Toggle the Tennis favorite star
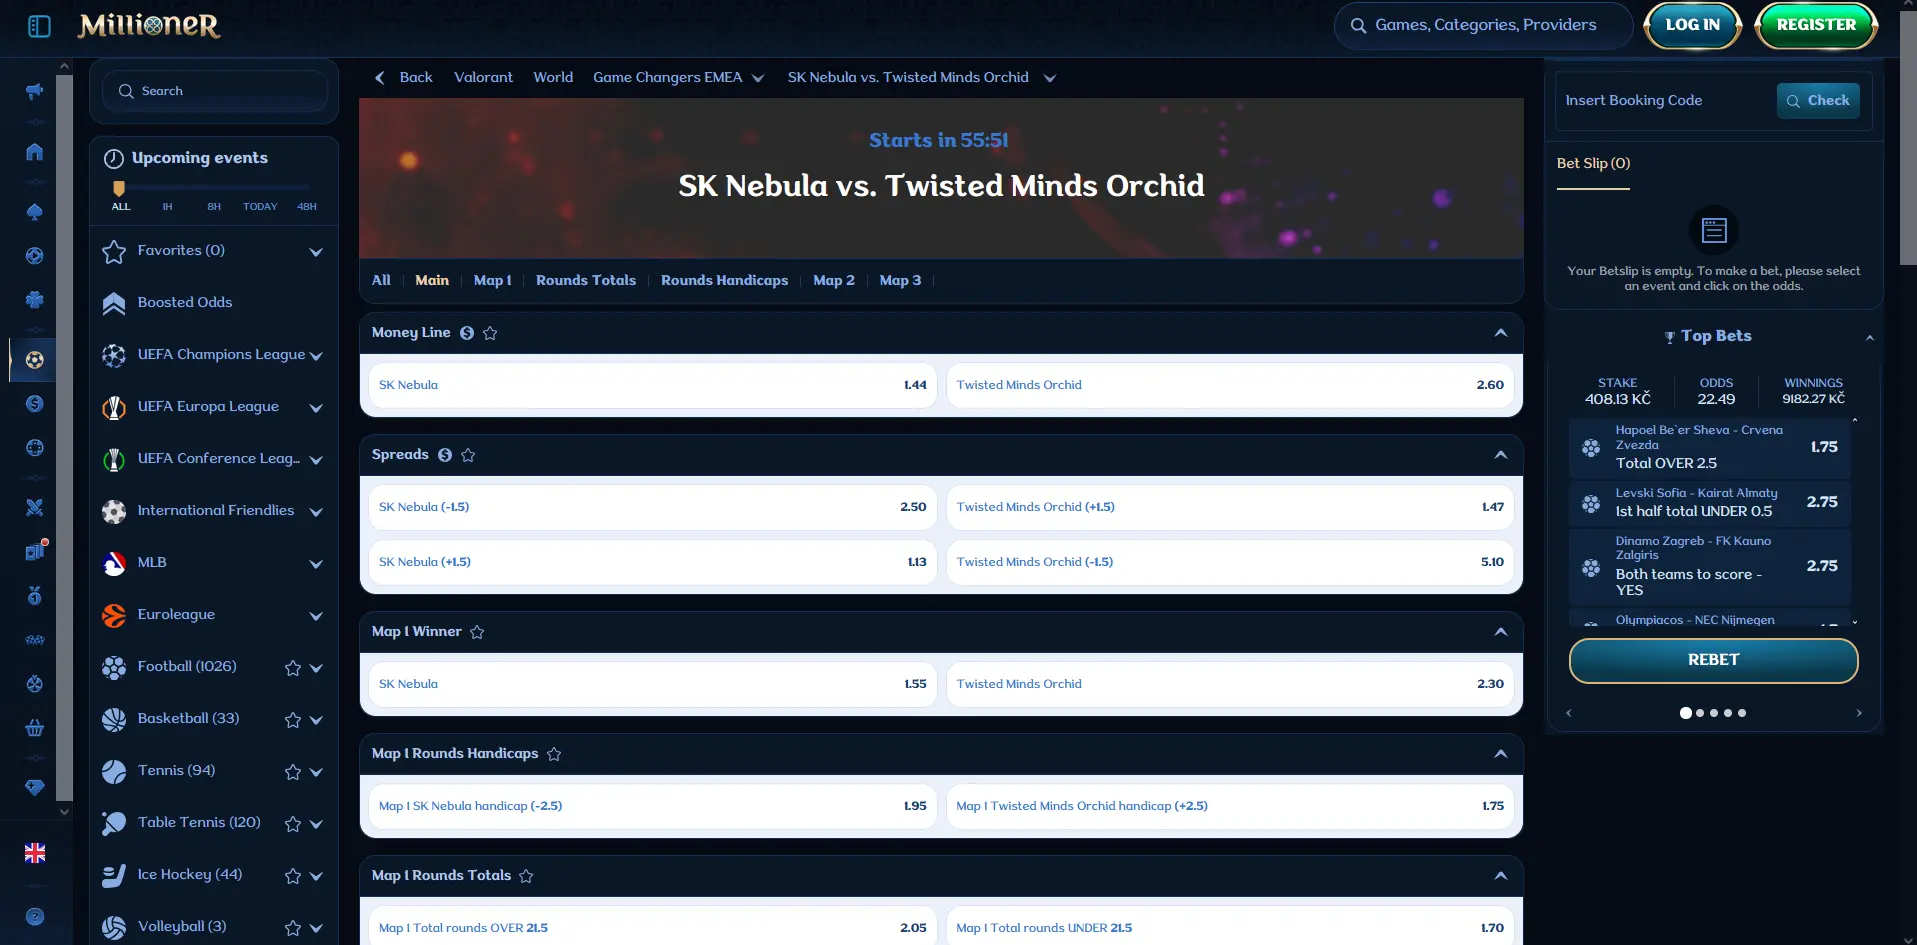The width and height of the screenshot is (1917, 945). pyautogui.click(x=293, y=772)
